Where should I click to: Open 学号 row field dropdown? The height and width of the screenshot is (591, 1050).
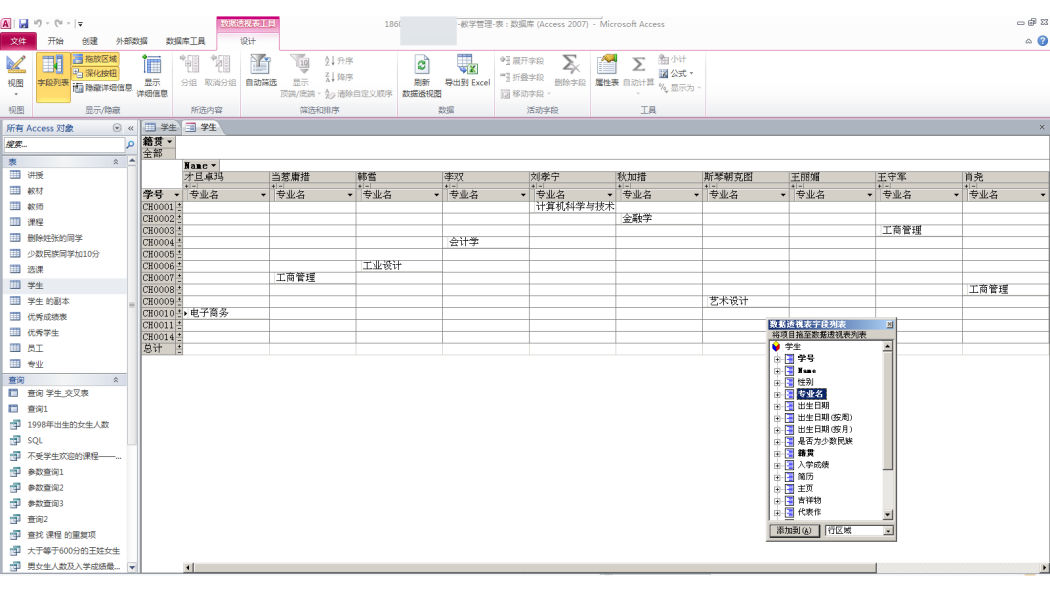click(x=176, y=195)
